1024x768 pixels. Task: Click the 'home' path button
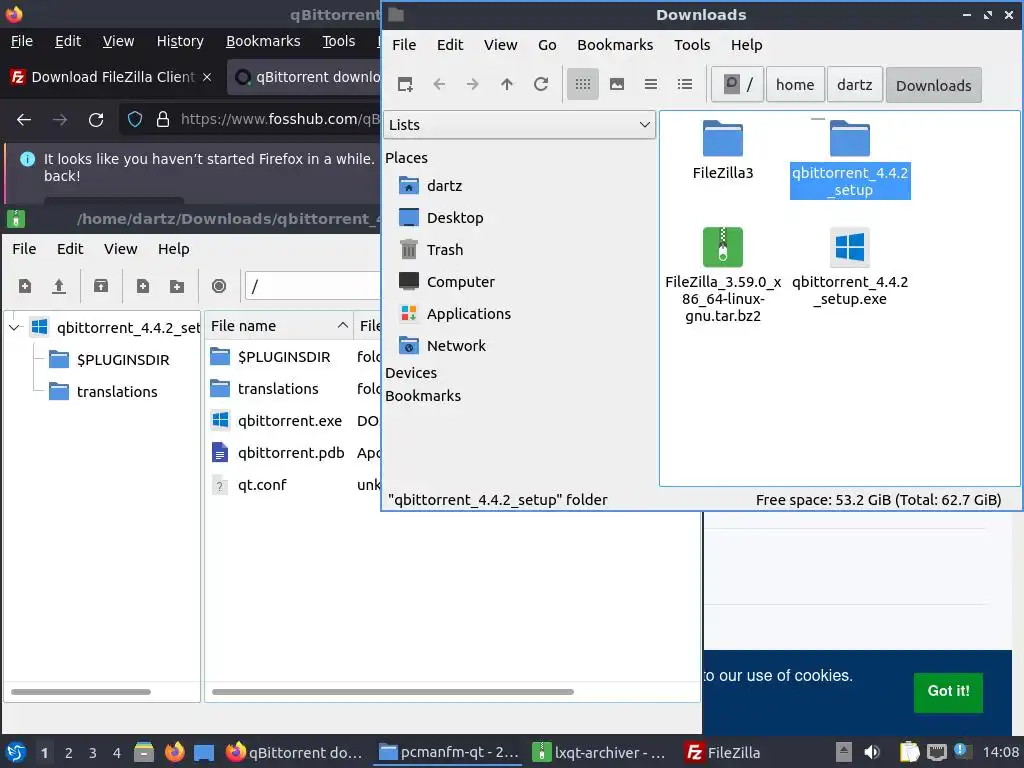tap(795, 85)
